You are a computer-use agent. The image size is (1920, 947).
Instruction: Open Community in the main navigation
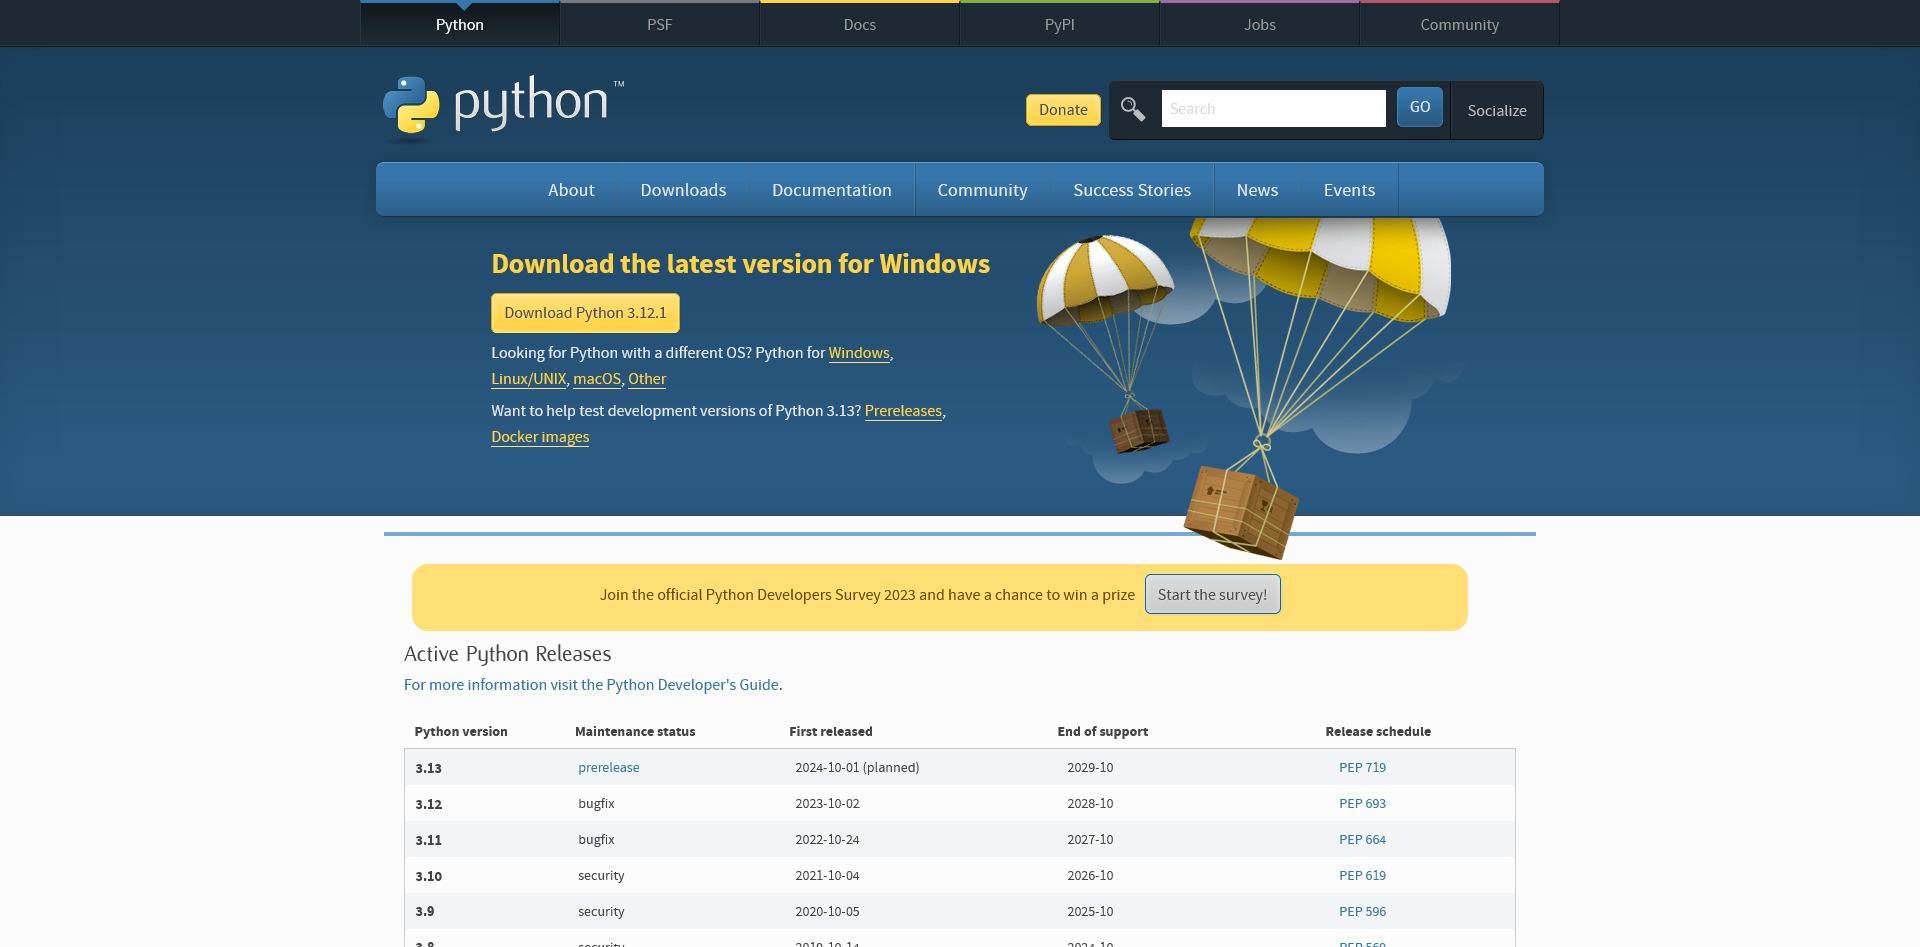click(x=983, y=190)
